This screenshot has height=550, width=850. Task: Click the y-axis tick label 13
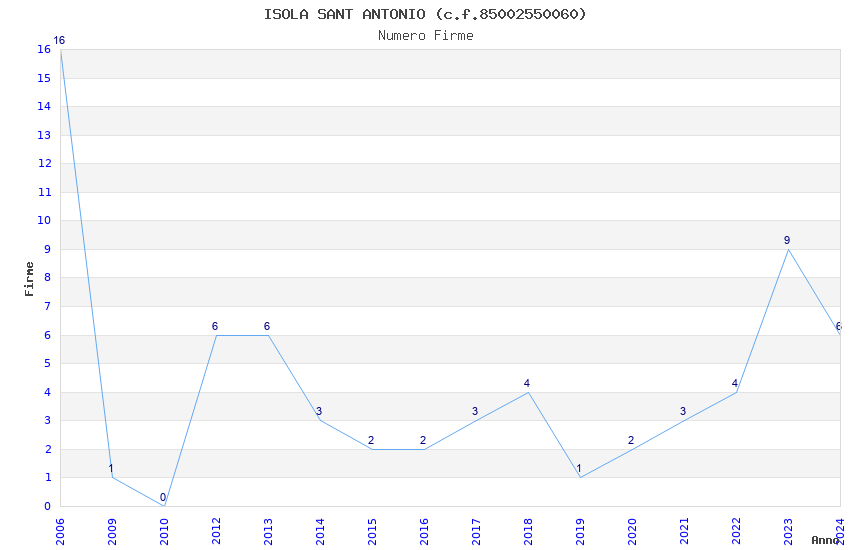click(44, 135)
